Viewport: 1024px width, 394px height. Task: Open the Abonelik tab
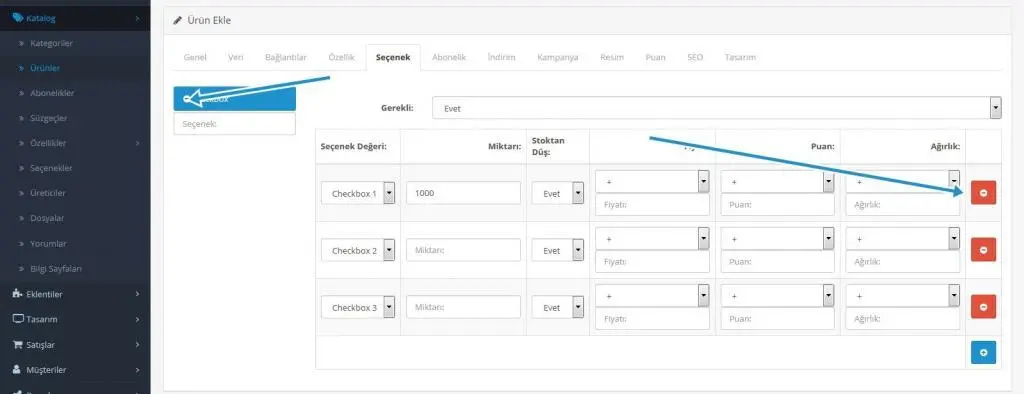[x=449, y=57]
